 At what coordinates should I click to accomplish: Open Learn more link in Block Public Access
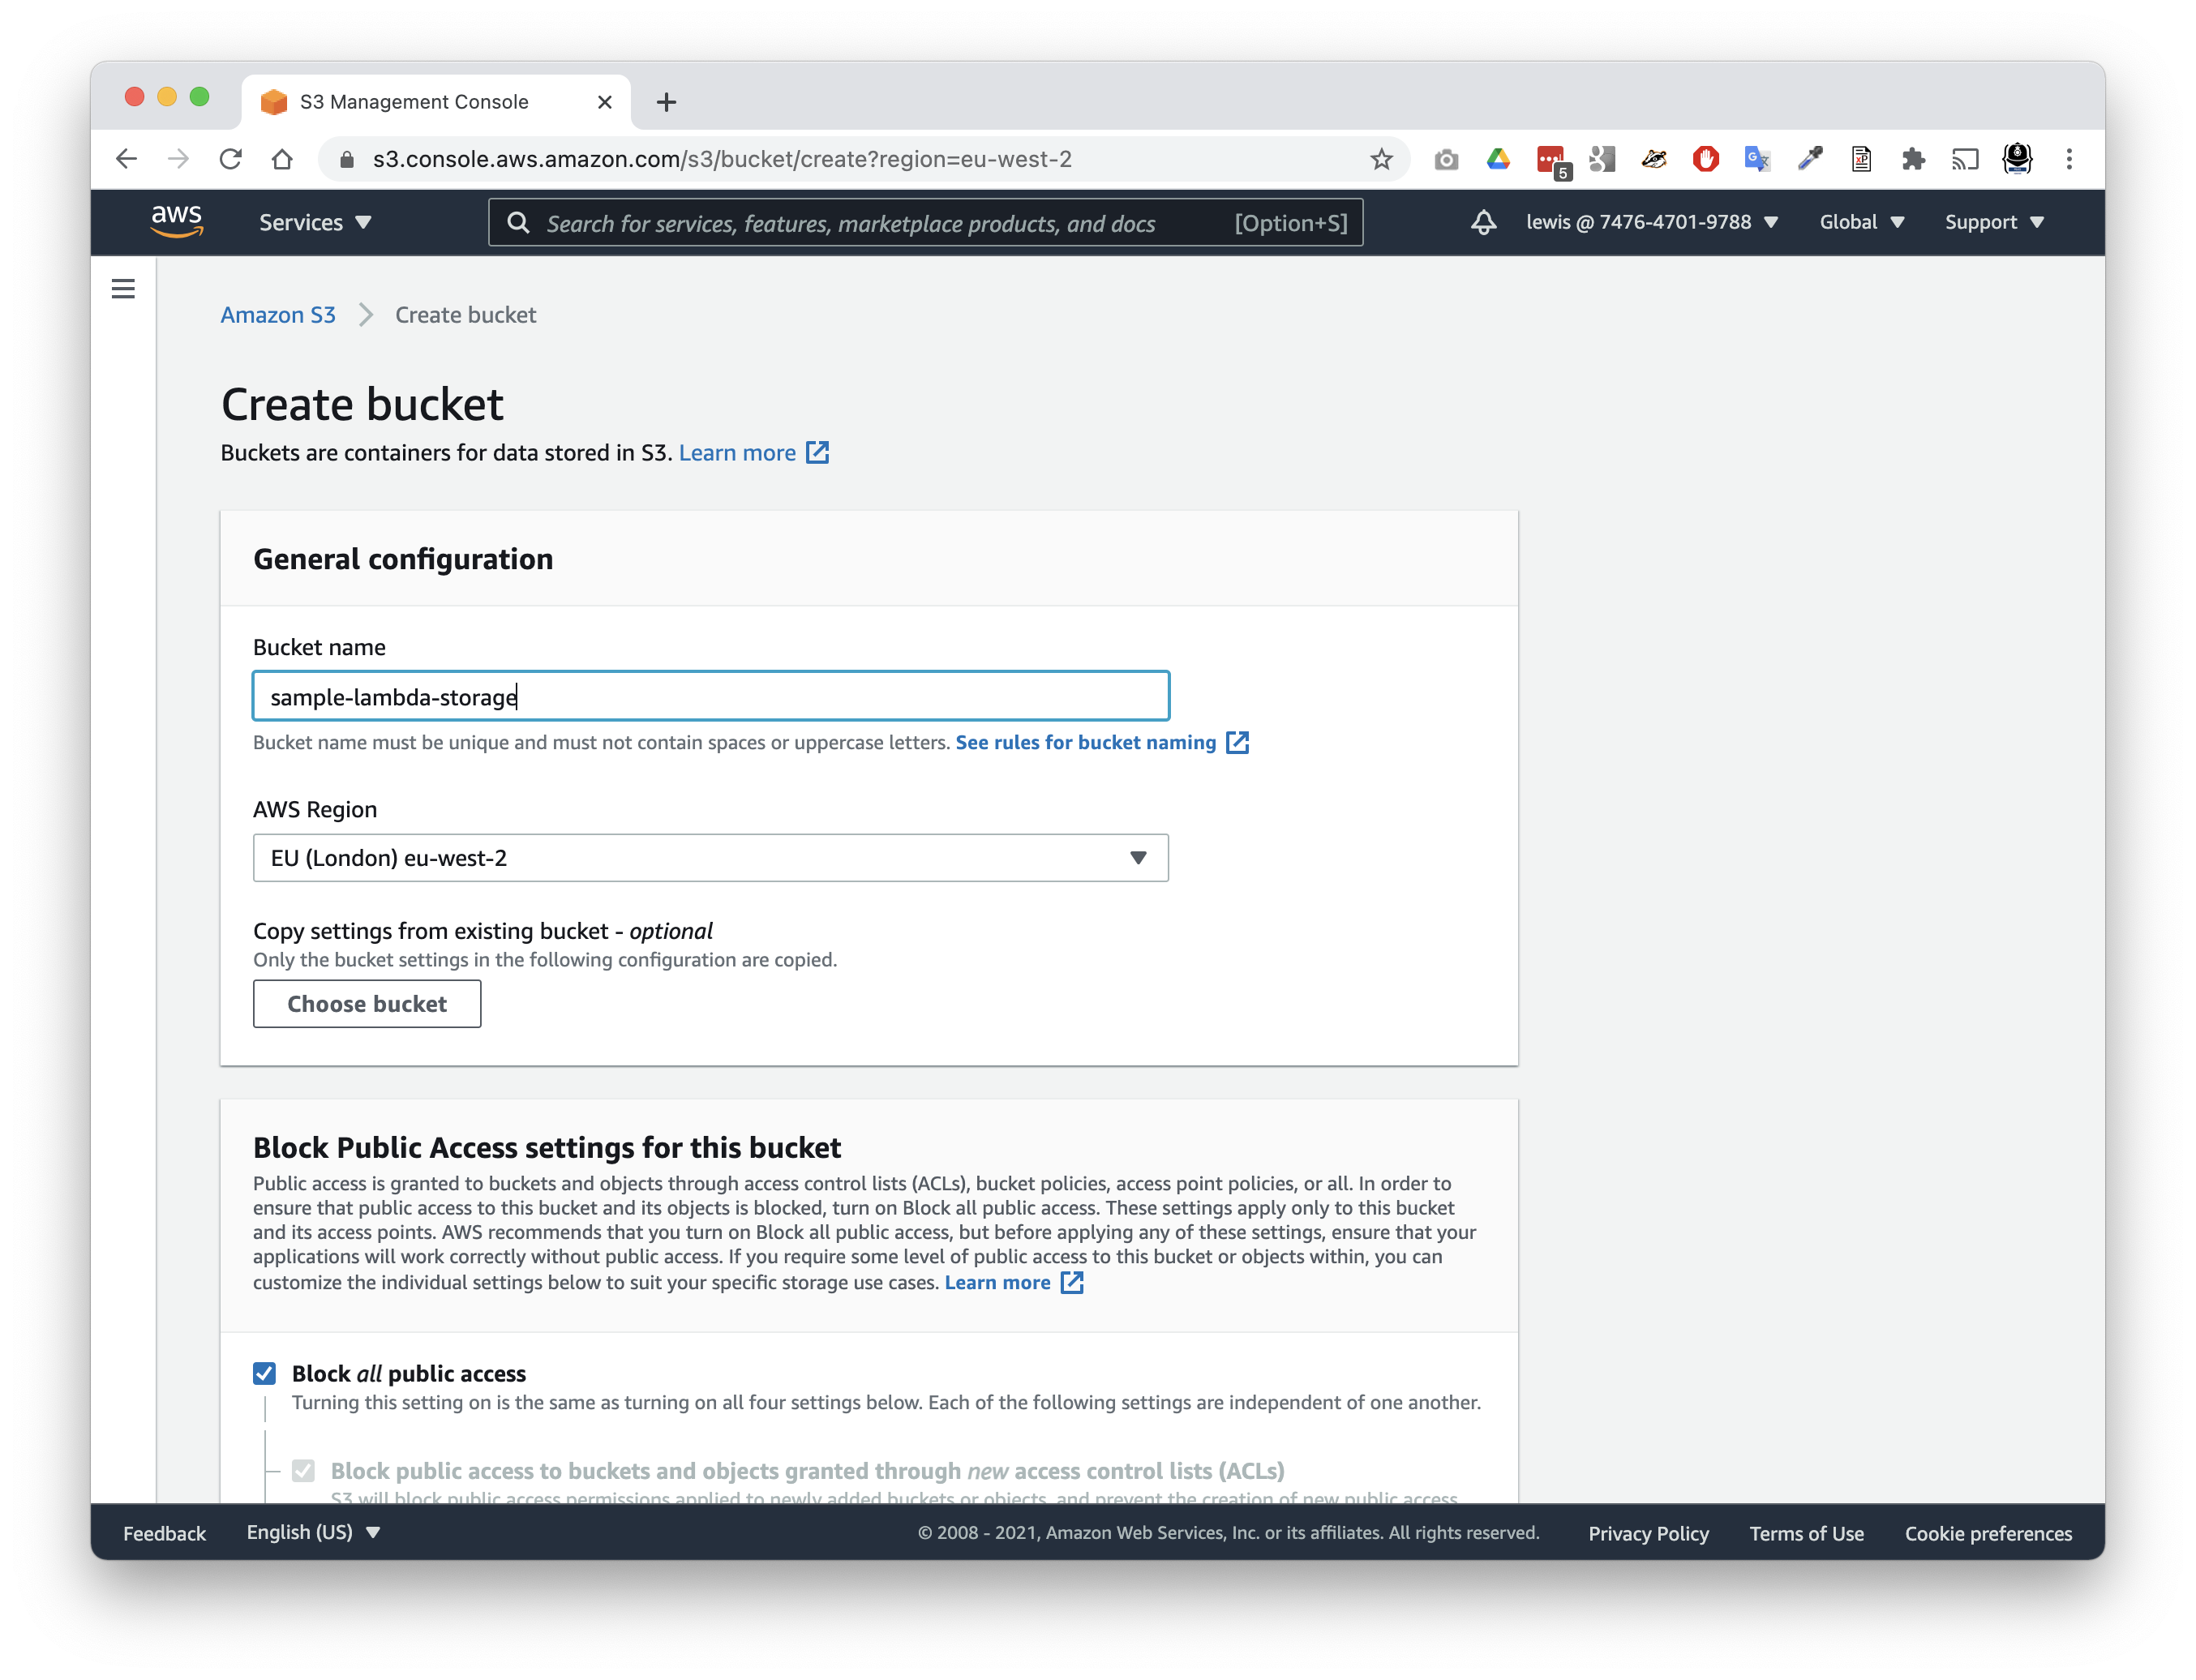pyautogui.click(x=997, y=1282)
